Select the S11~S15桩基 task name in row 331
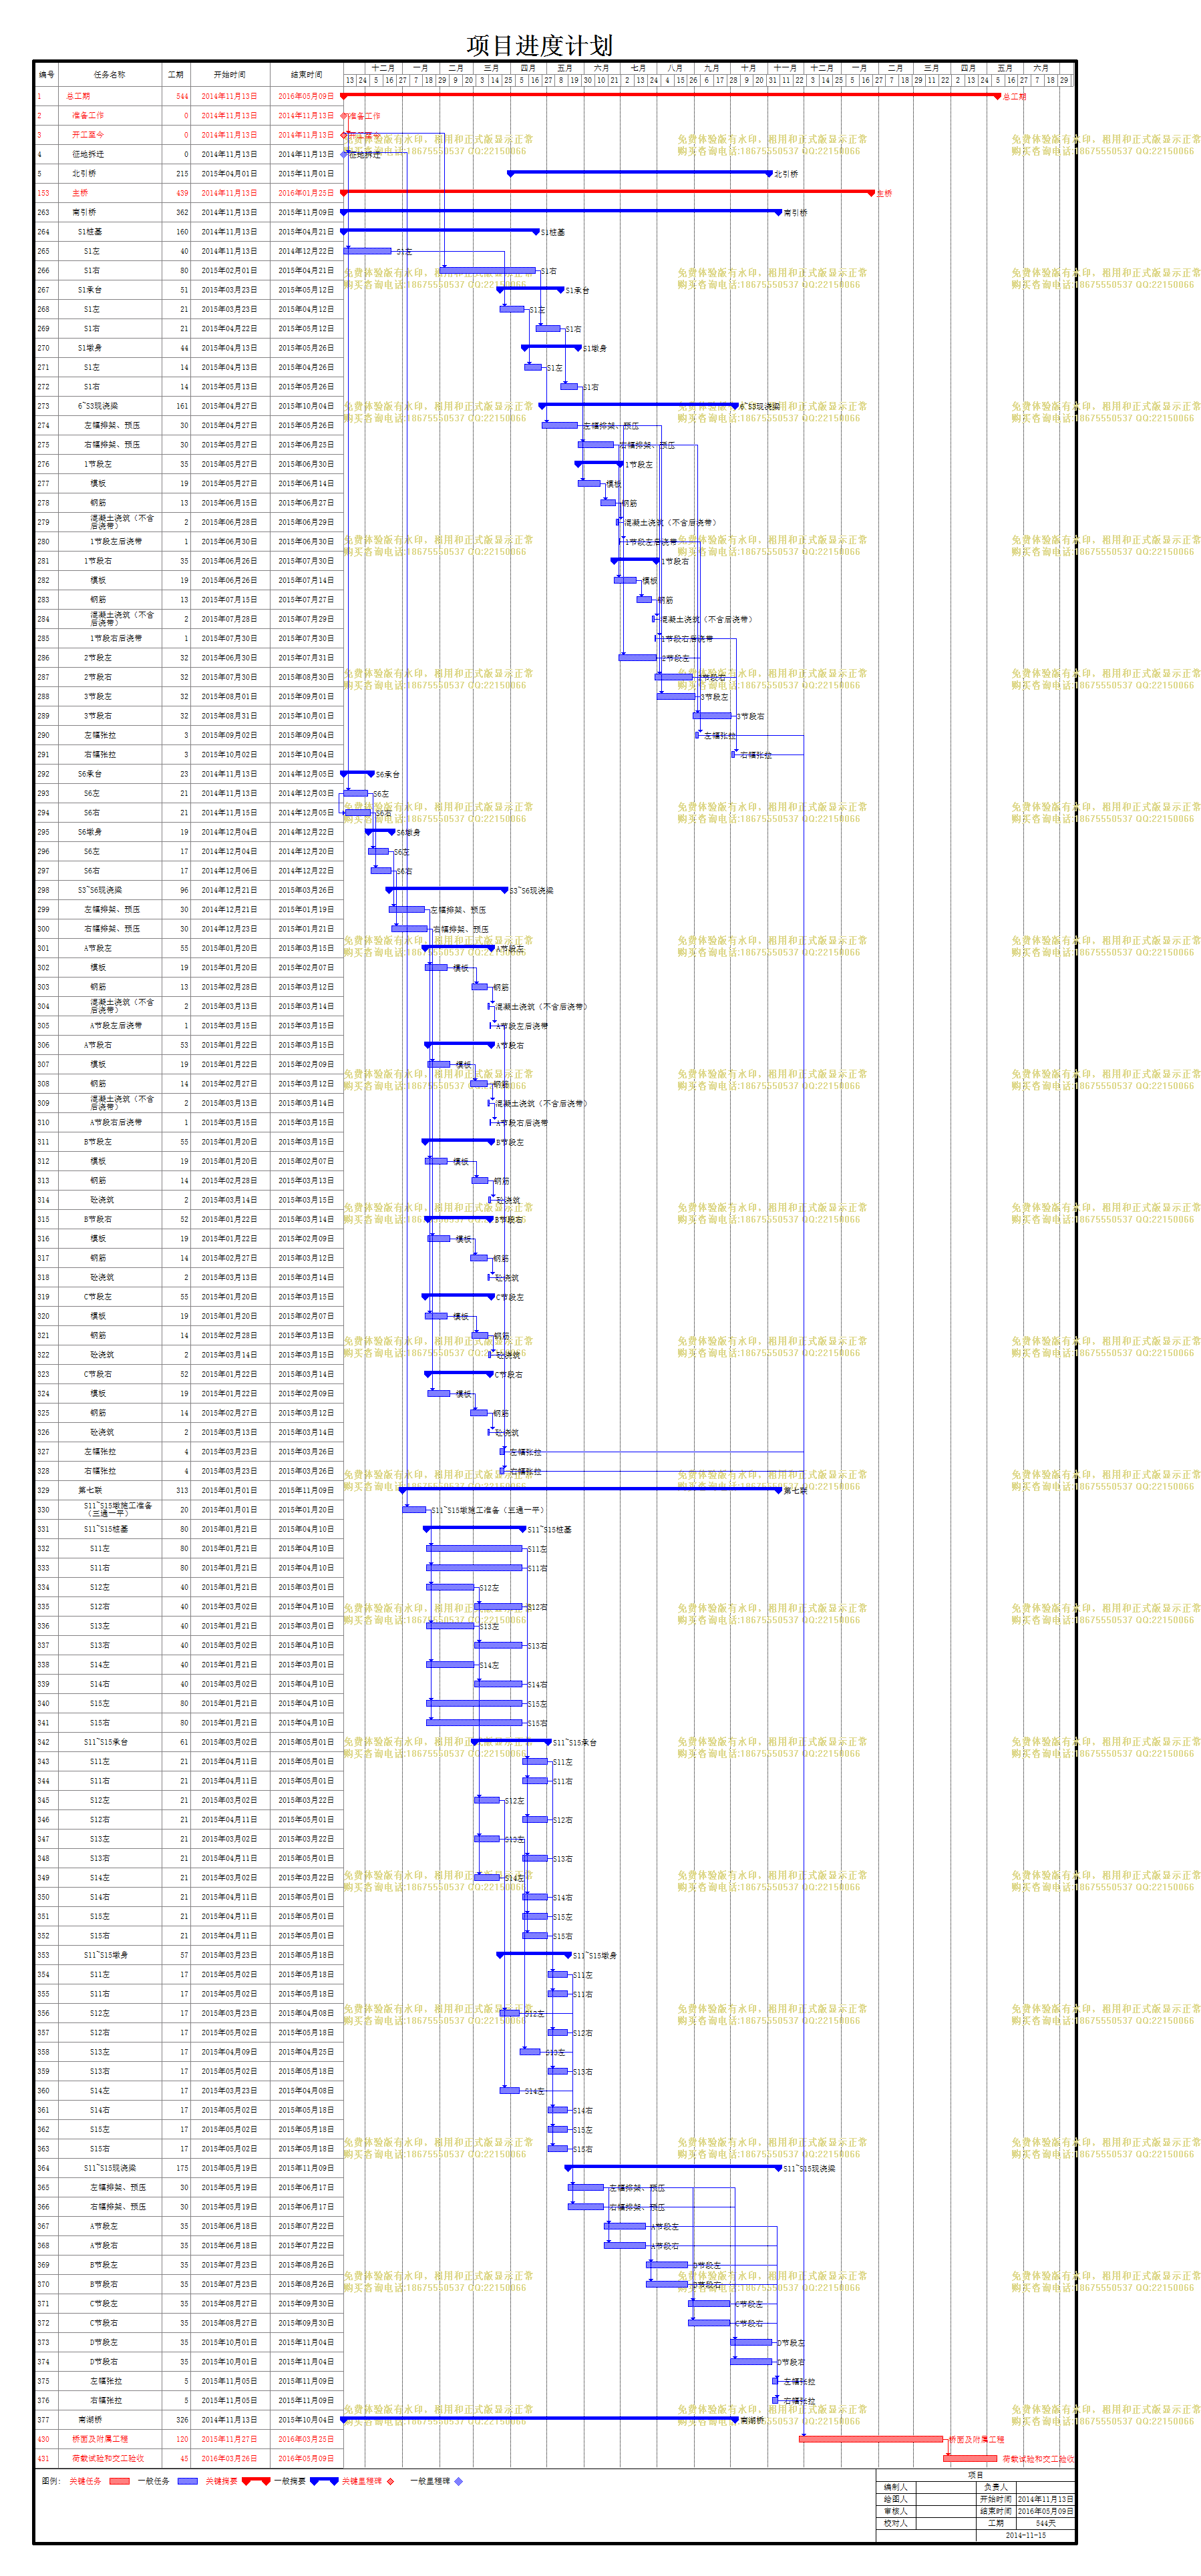 click(106, 1529)
